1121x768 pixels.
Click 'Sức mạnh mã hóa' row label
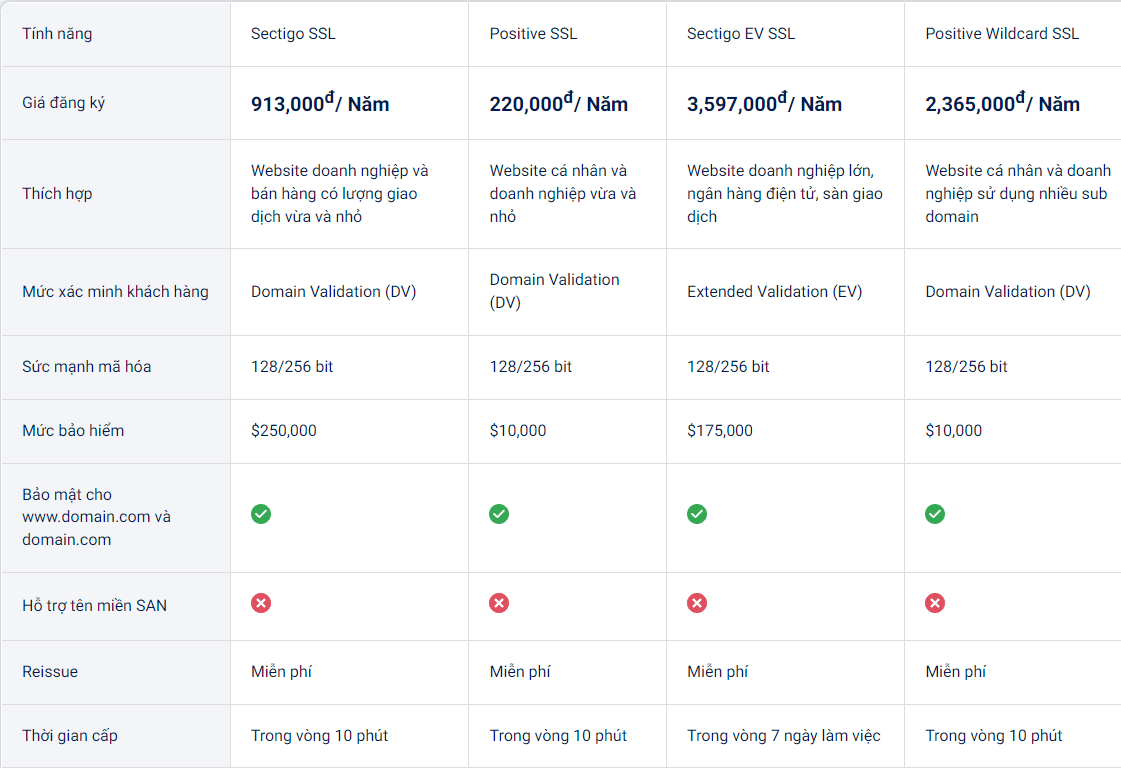coord(87,367)
